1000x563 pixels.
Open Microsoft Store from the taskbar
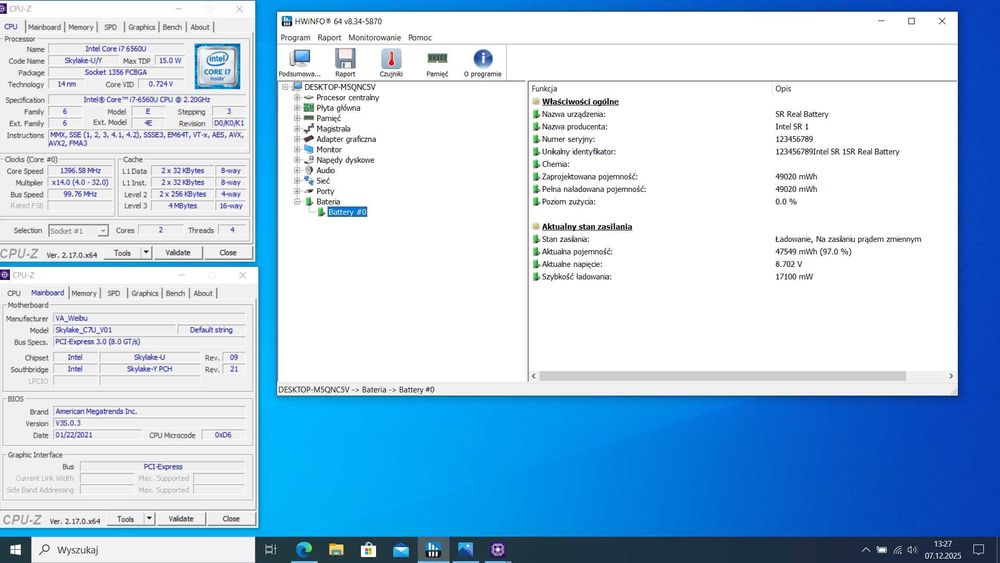(x=369, y=550)
